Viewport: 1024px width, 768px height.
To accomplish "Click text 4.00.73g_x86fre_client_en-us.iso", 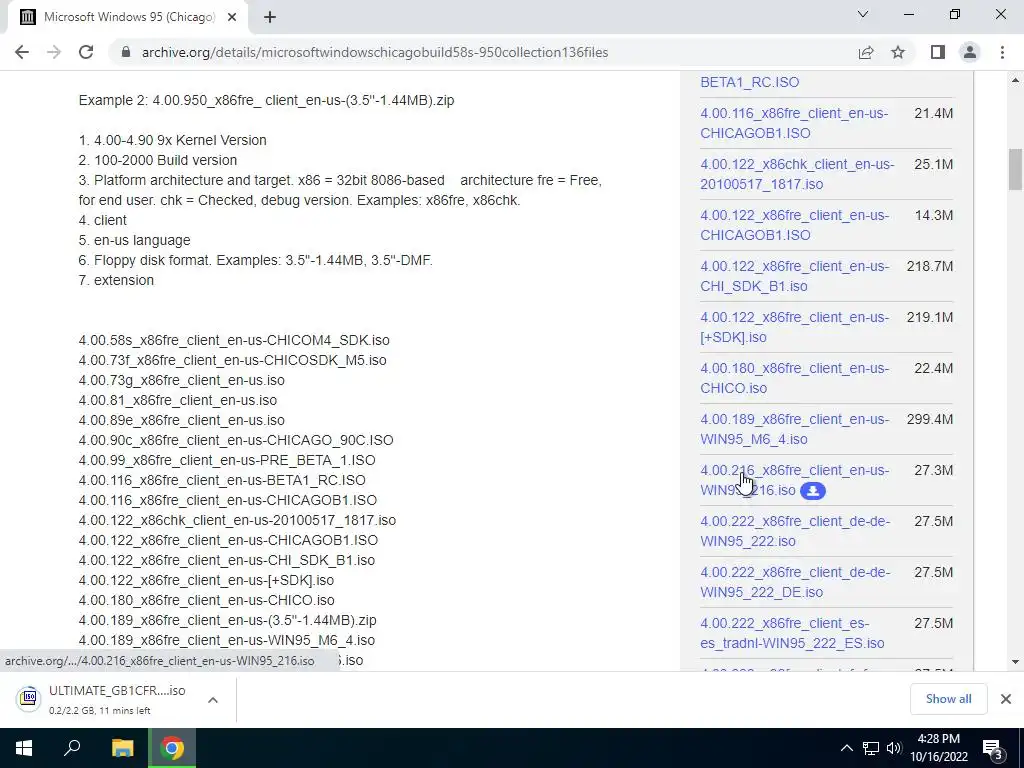I will (182, 380).
